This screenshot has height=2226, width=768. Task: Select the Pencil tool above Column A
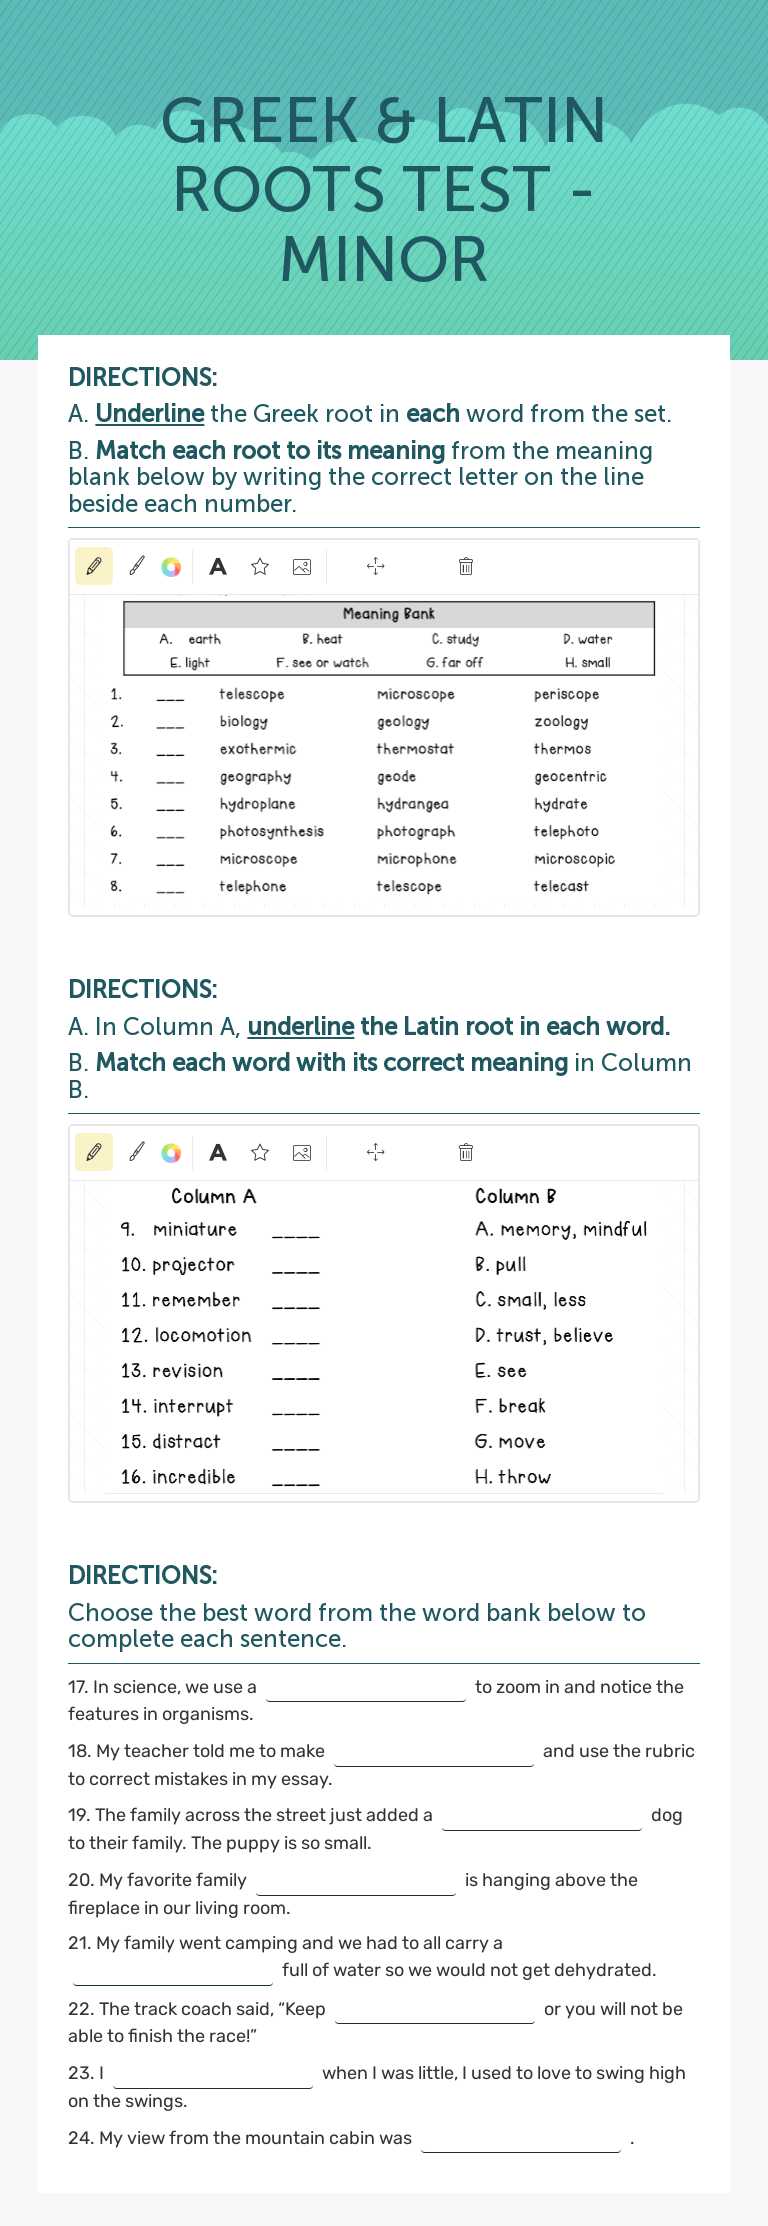tap(93, 1152)
